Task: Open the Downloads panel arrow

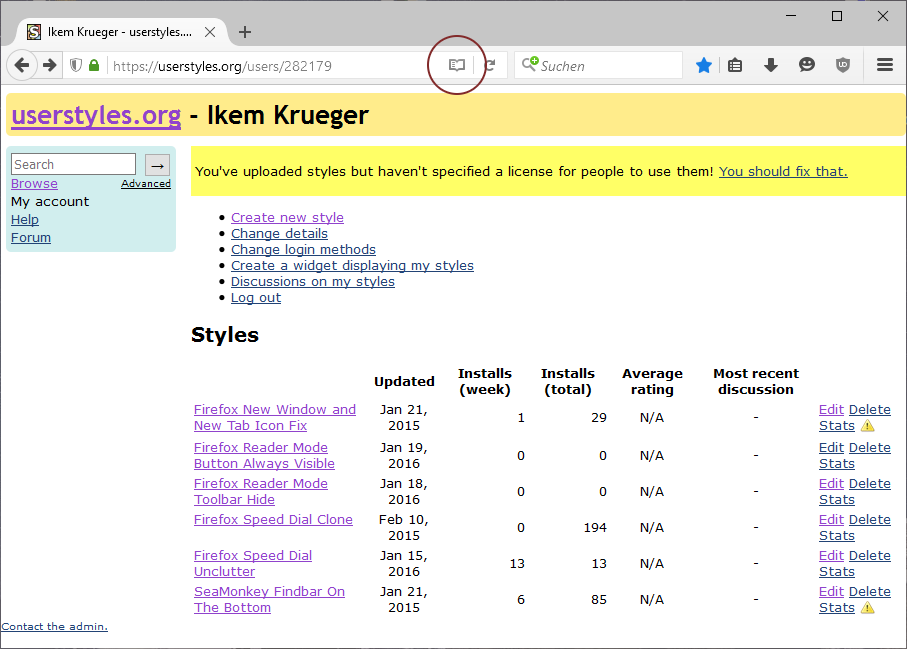Action: (x=770, y=65)
